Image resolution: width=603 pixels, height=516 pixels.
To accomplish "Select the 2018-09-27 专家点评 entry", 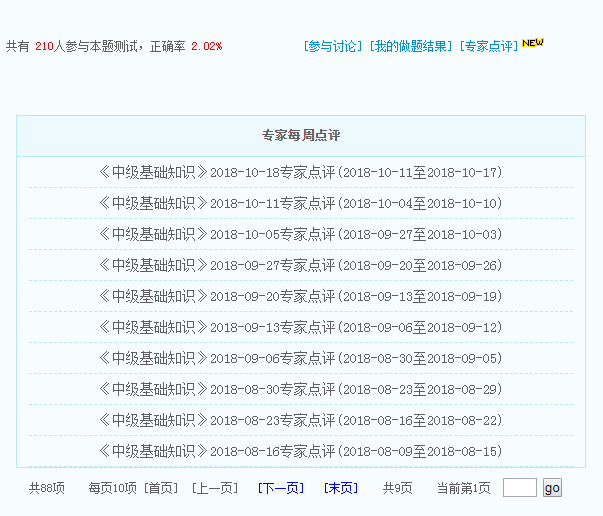I will tap(300, 265).
